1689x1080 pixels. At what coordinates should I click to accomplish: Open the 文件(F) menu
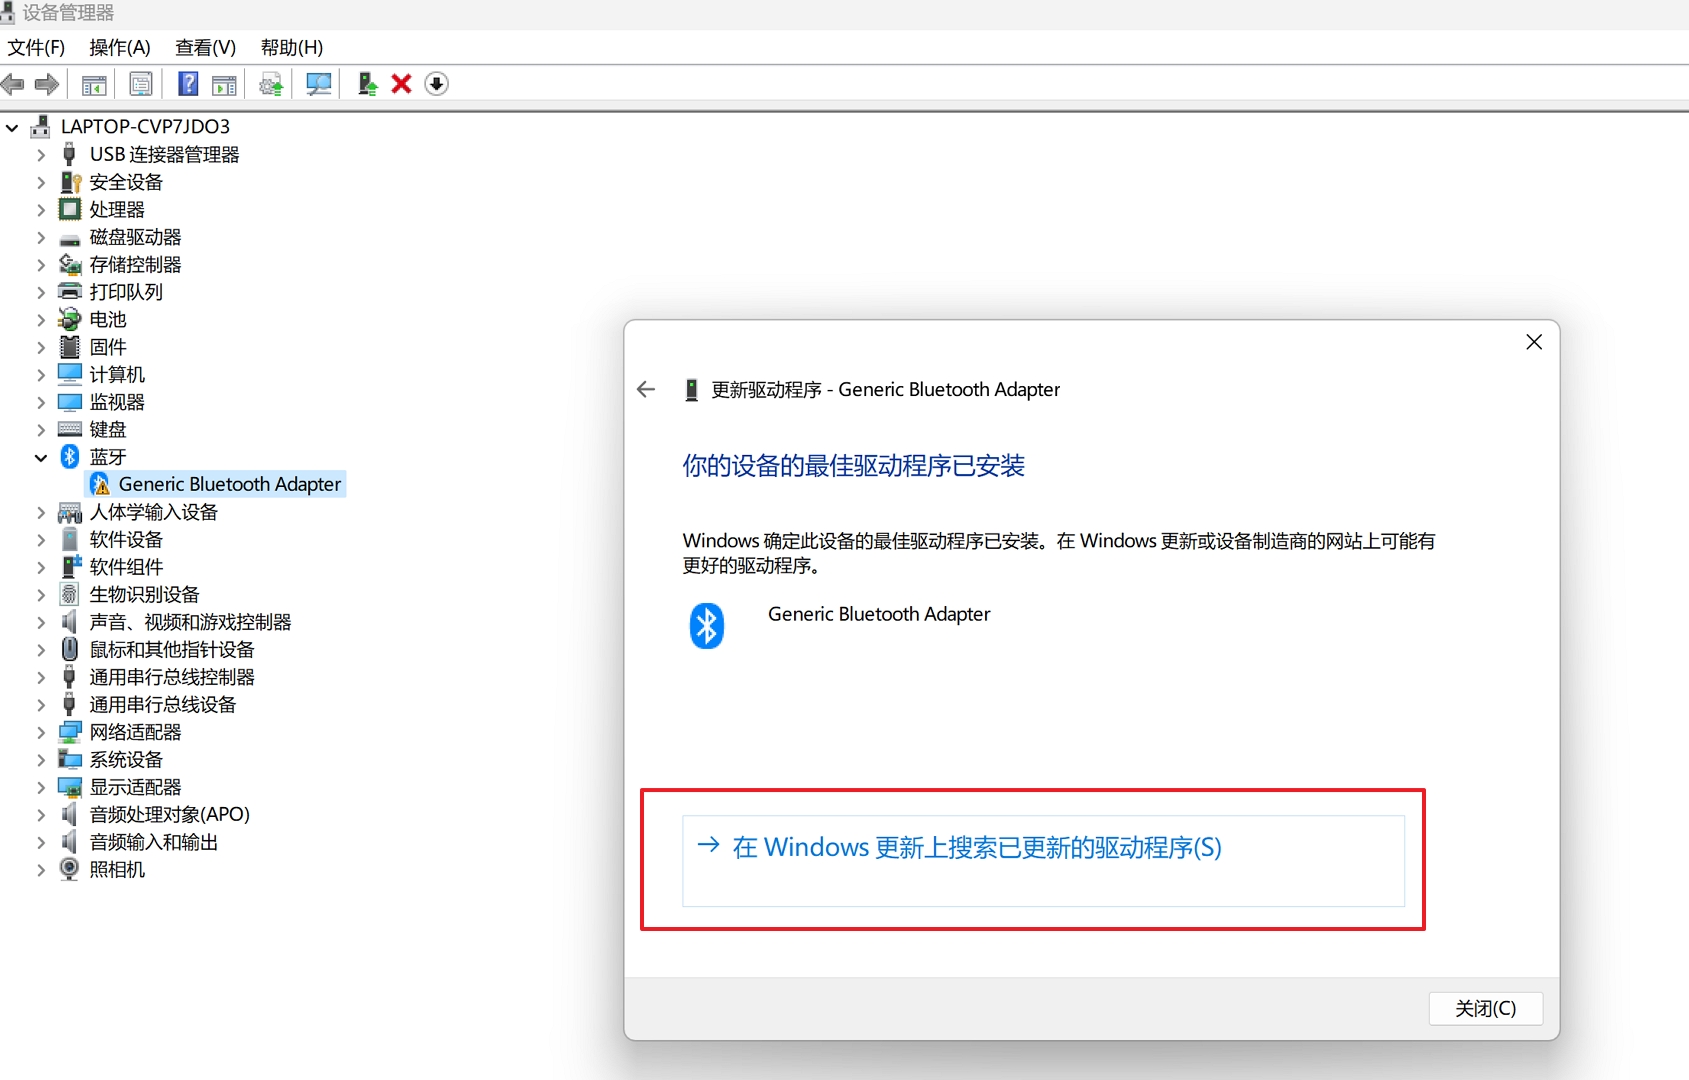tap(36, 47)
